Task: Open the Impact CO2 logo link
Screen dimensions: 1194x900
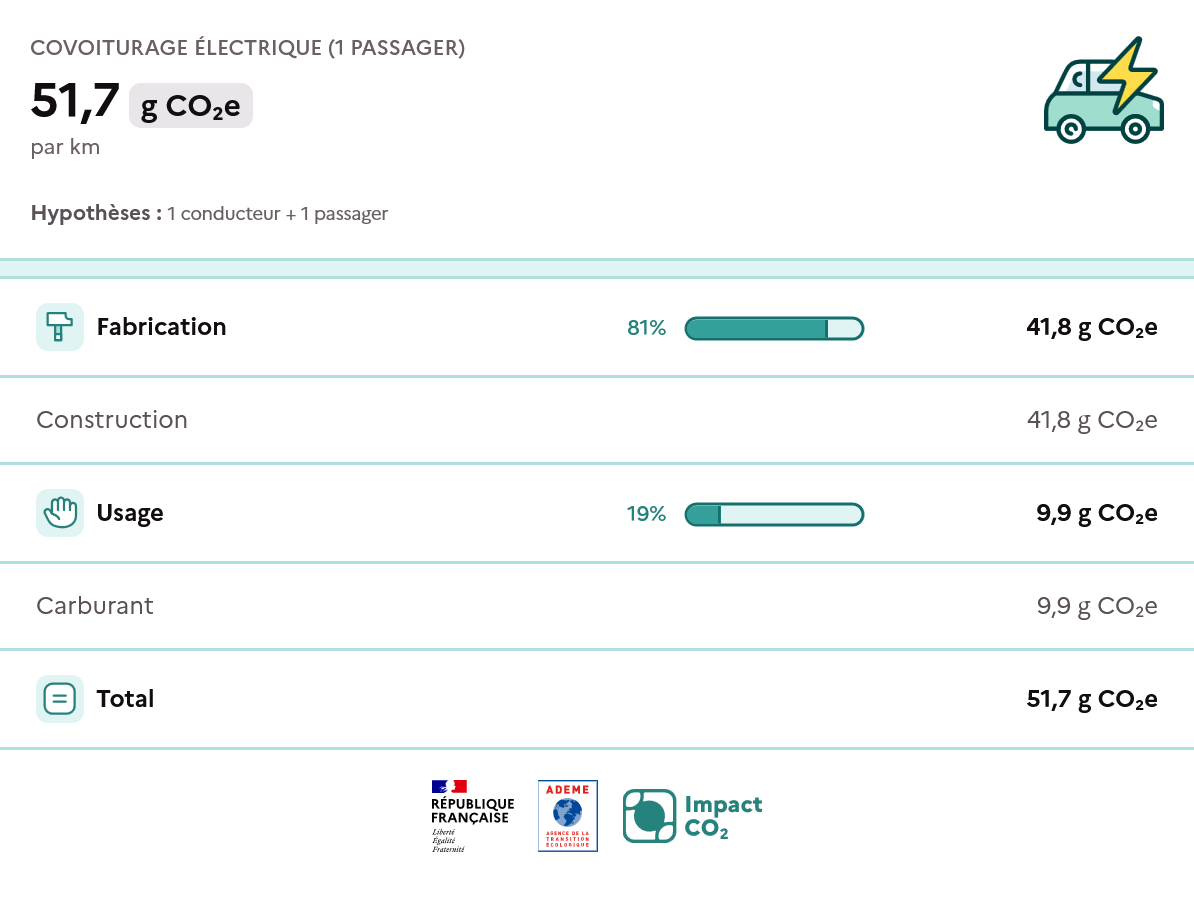Action: [x=692, y=816]
